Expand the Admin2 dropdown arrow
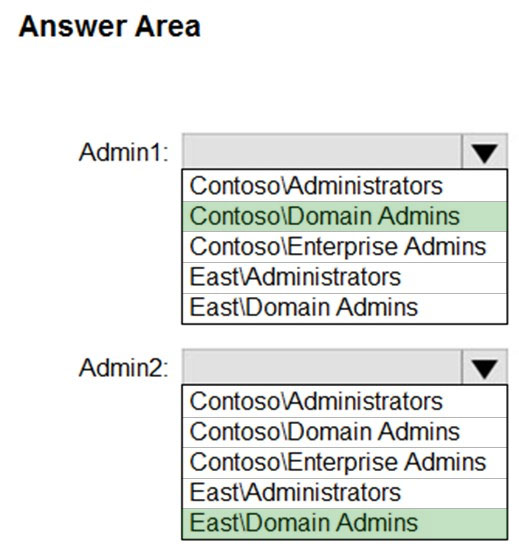519x551 pixels. pyautogui.click(x=485, y=367)
